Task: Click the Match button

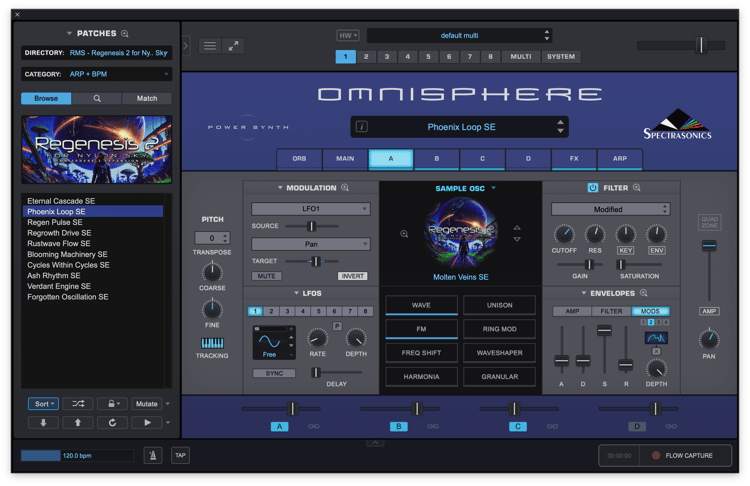Action: point(147,98)
